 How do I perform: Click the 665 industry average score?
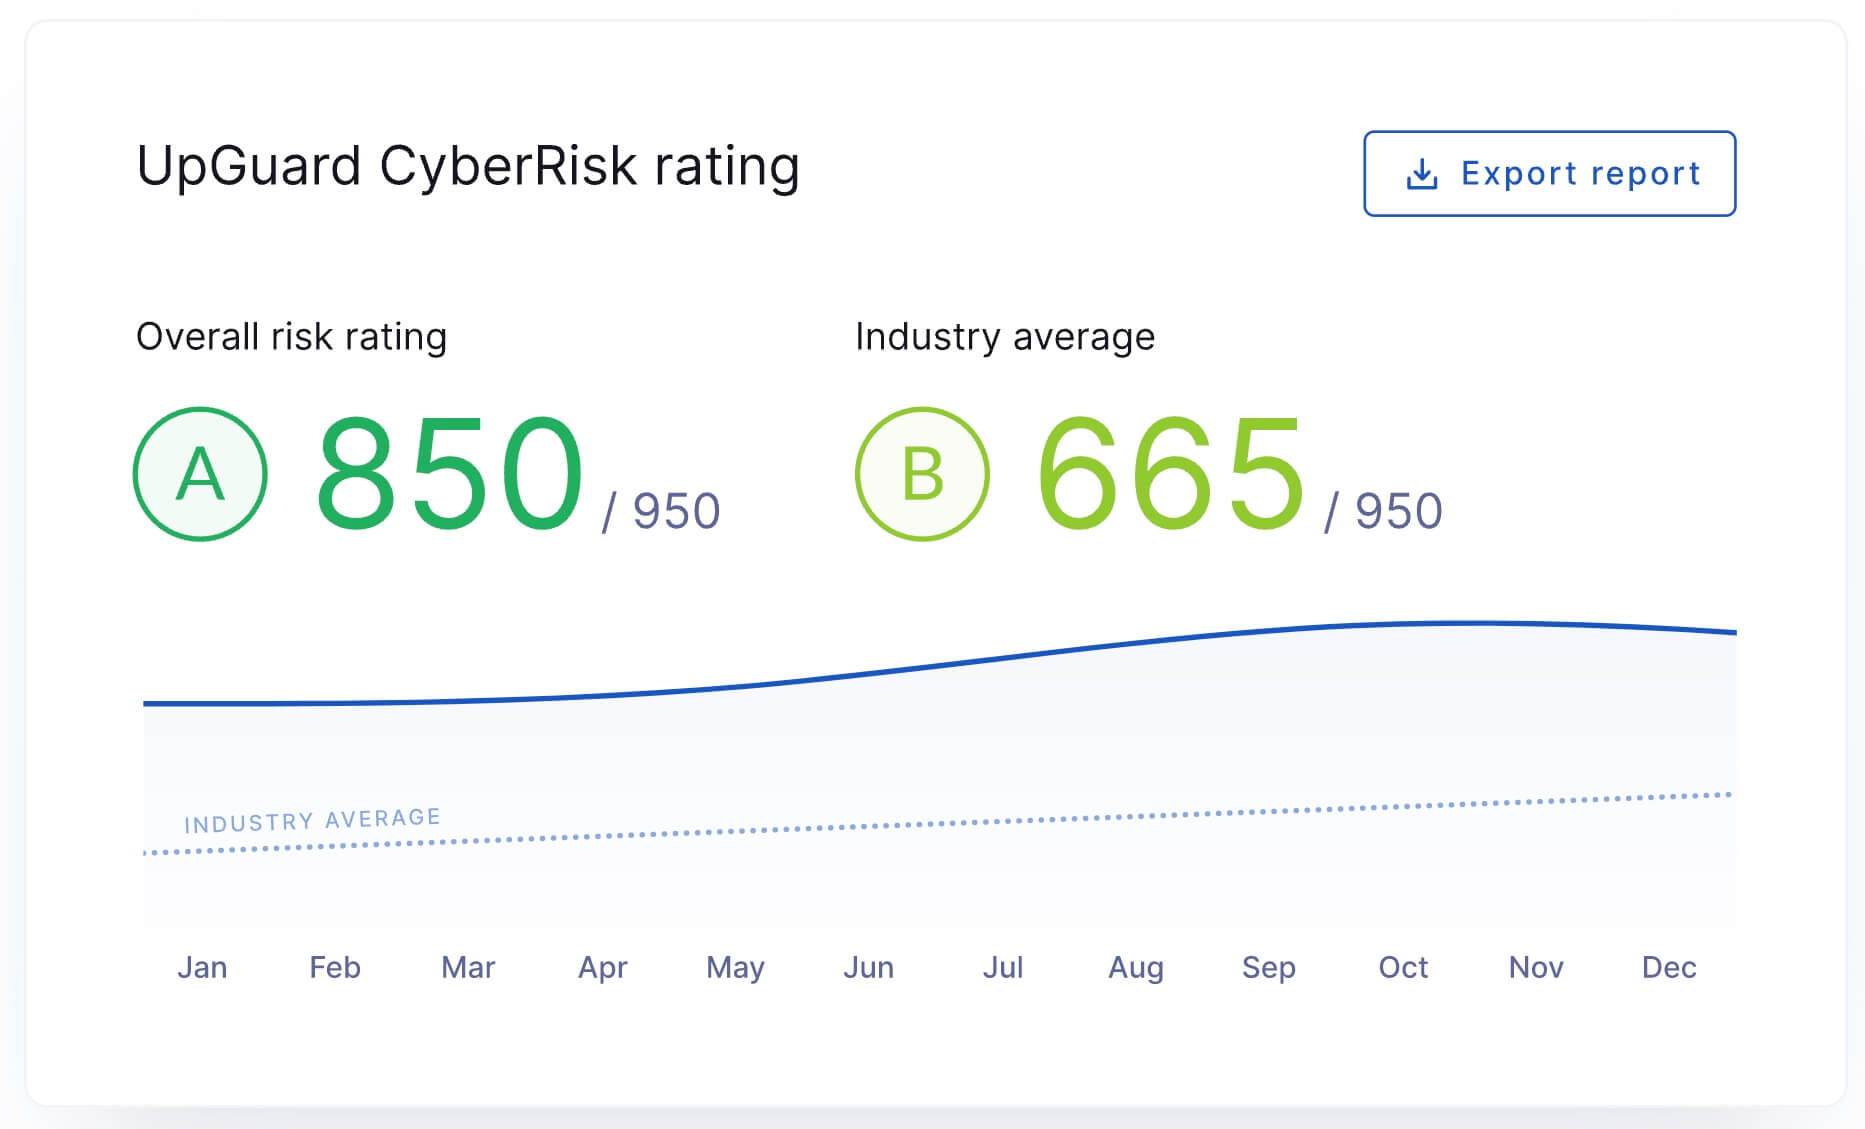click(1171, 474)
